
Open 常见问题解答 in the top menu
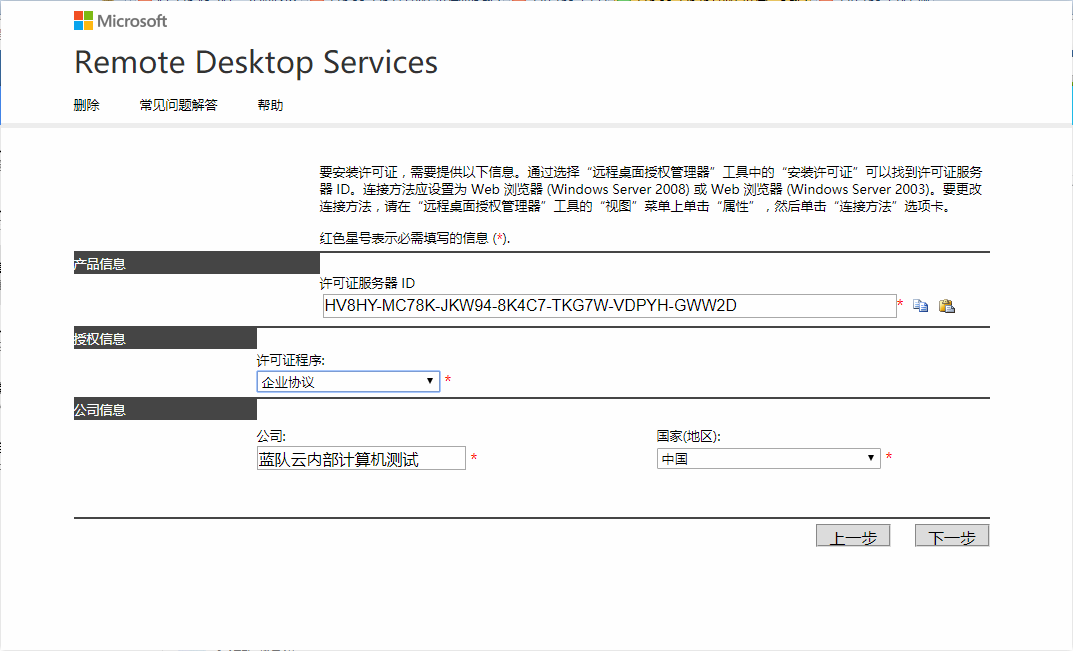[178, 105]
